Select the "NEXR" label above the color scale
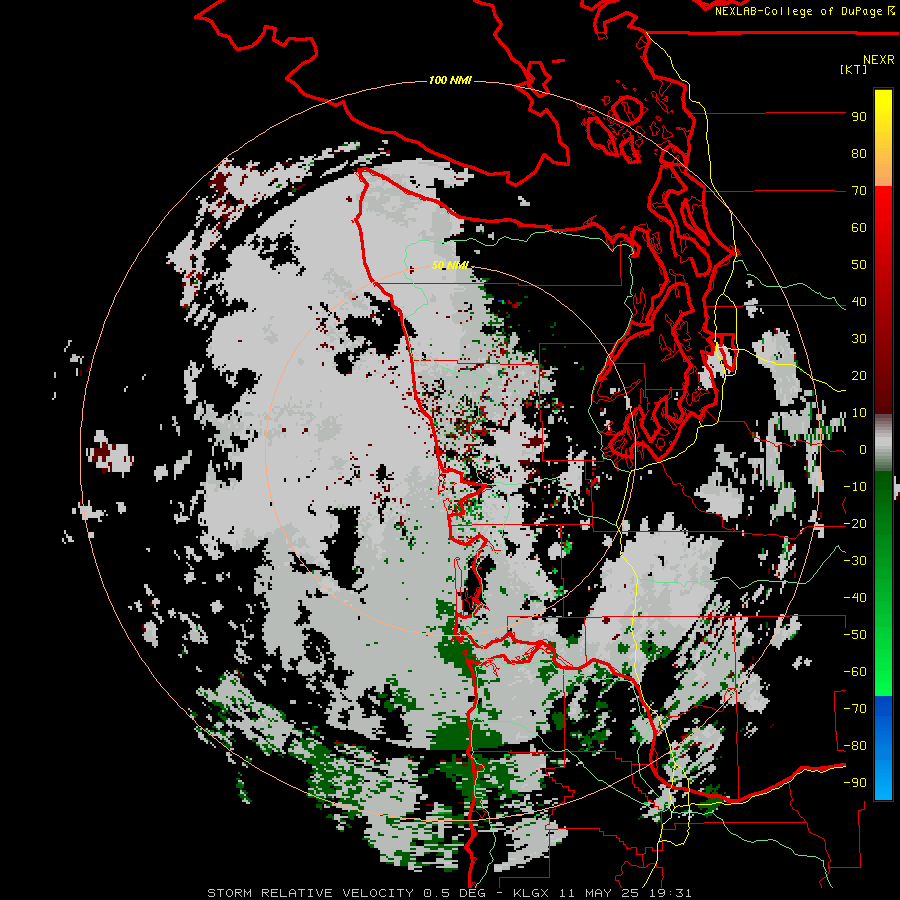This screenshot has height=900, width=900. point(878,60)
